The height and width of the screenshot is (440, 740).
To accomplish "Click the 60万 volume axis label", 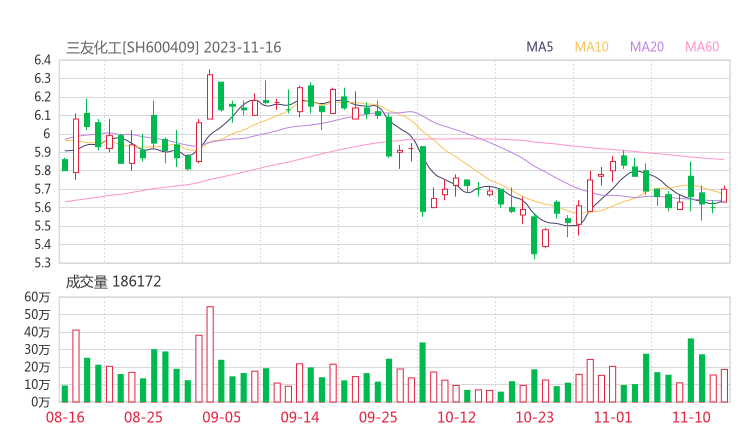I will coord(37,297).
